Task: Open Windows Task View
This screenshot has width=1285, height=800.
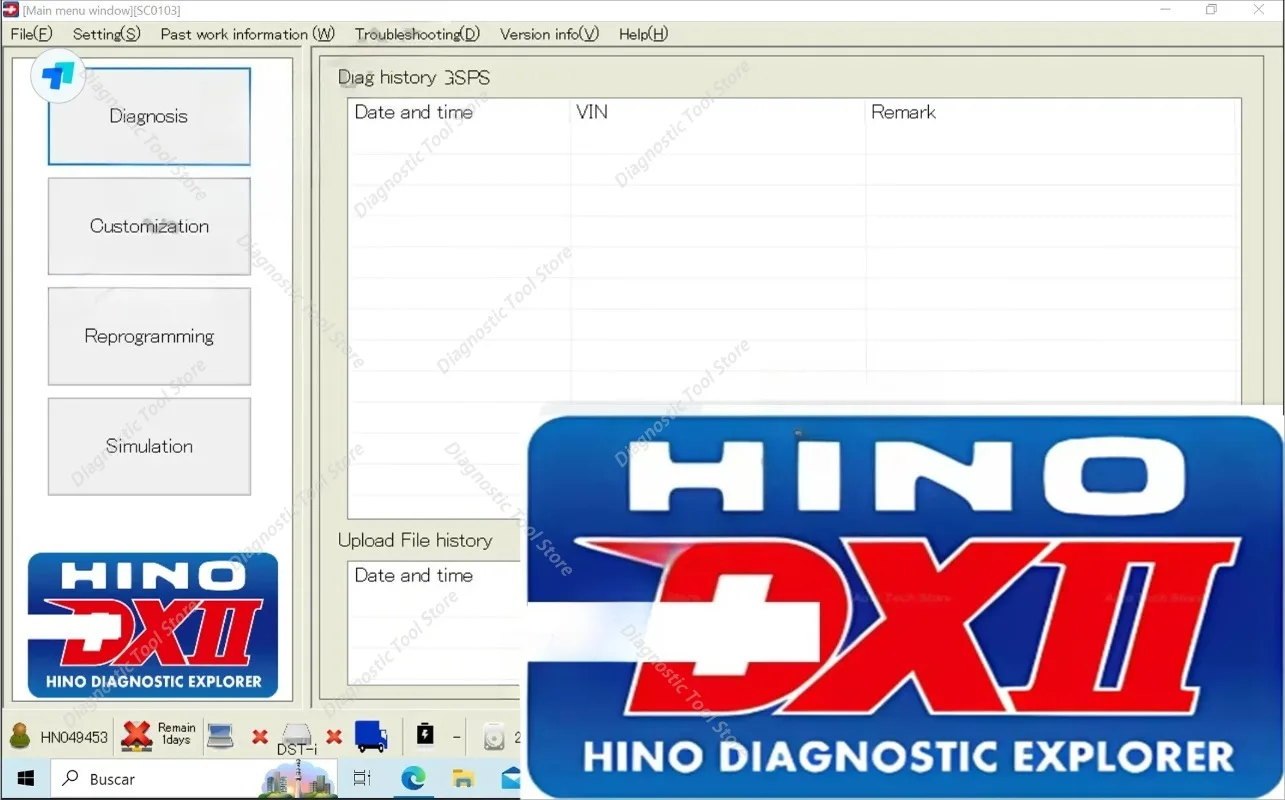Action: pos(363,779)
